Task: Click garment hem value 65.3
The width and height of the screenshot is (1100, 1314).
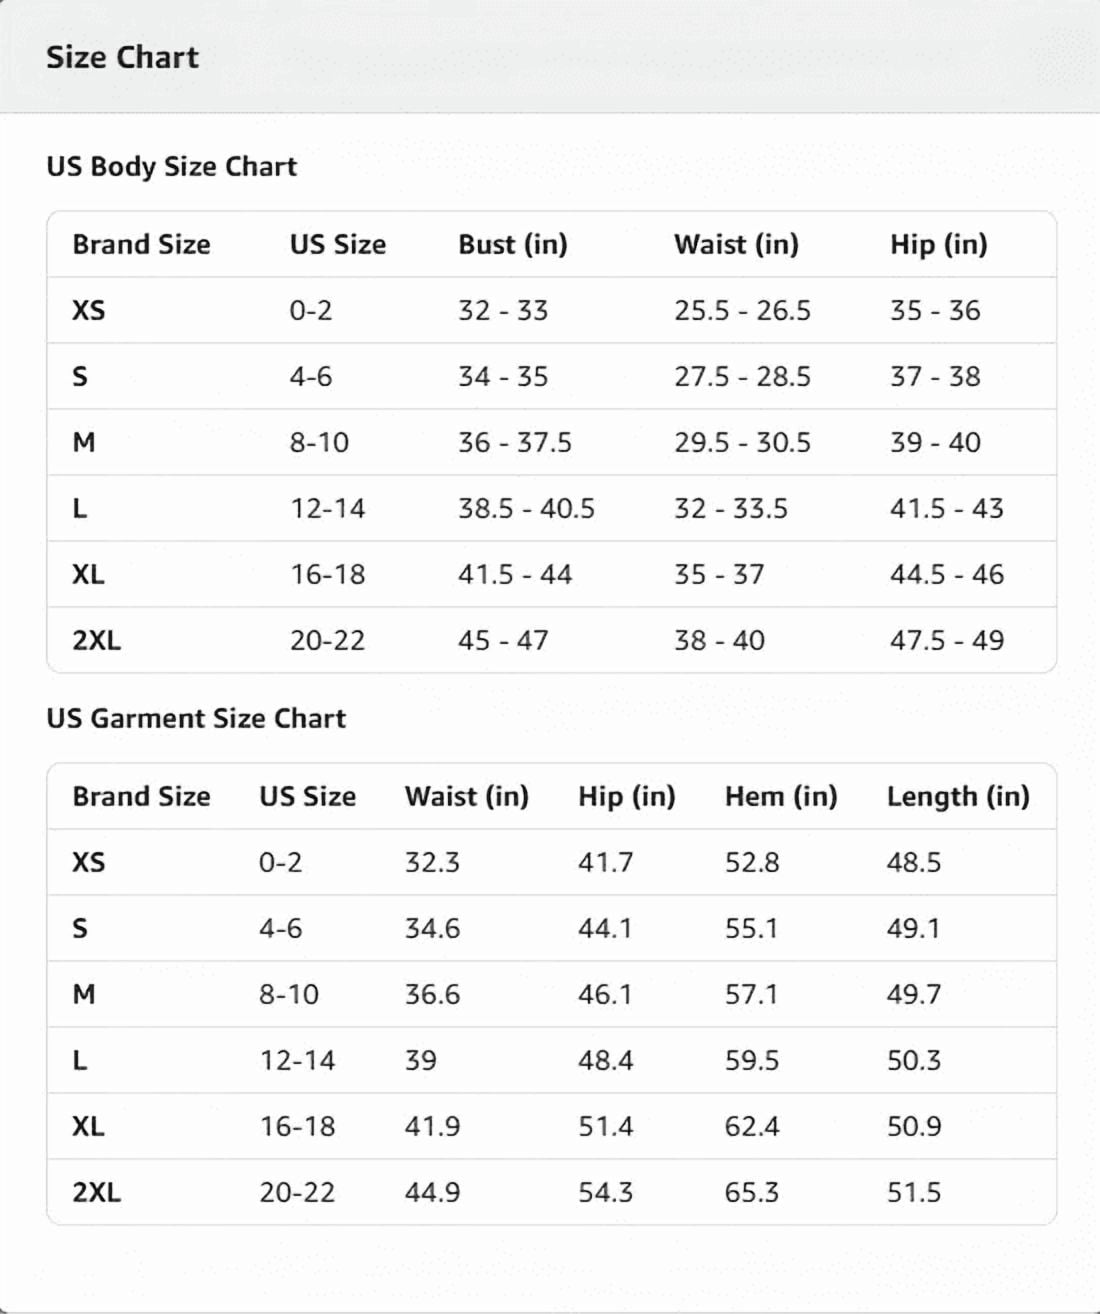Action: [x=752, y=1192]
